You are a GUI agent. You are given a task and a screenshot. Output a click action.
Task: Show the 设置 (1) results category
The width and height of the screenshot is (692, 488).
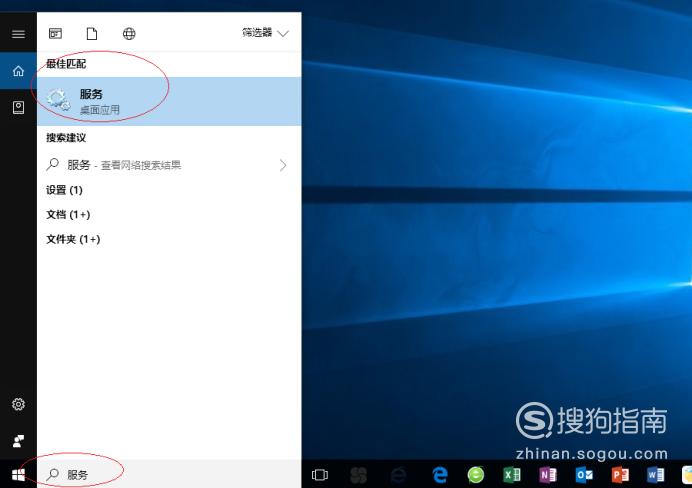pyautogui.click(x=64, y=190)
